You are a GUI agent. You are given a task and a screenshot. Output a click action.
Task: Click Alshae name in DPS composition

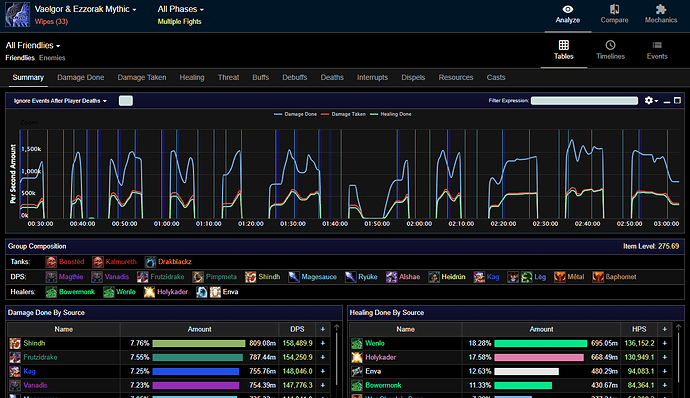click(409, 277)
